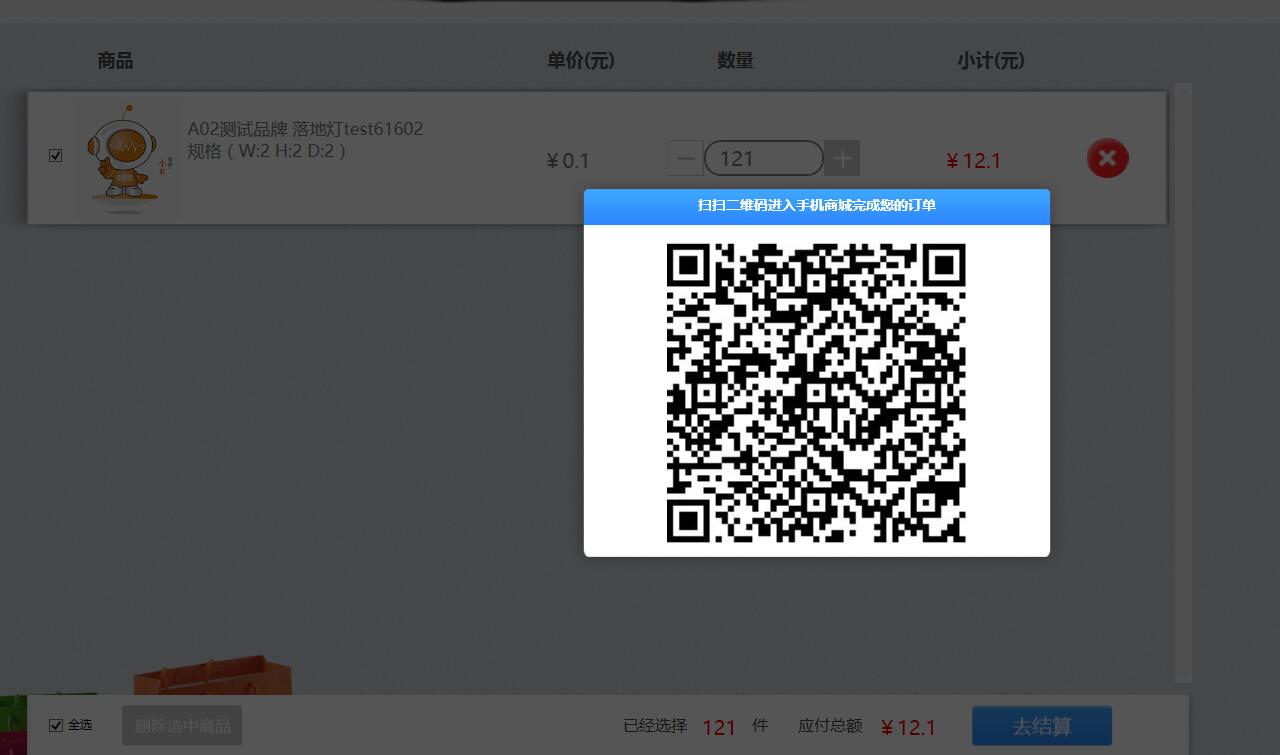Click the 小计(元) column header
The image size is (1280, 755).
[x=991, y=61]
